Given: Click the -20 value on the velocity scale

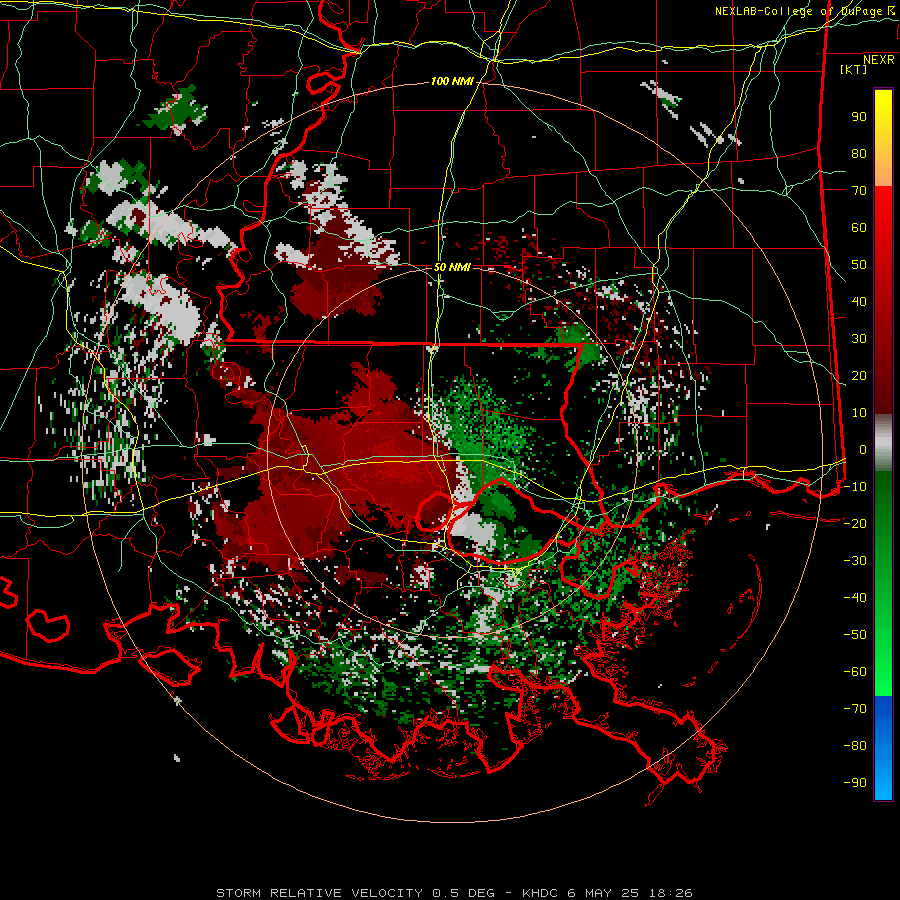Looking at the screenshot, I should click(x=855, y=524).
